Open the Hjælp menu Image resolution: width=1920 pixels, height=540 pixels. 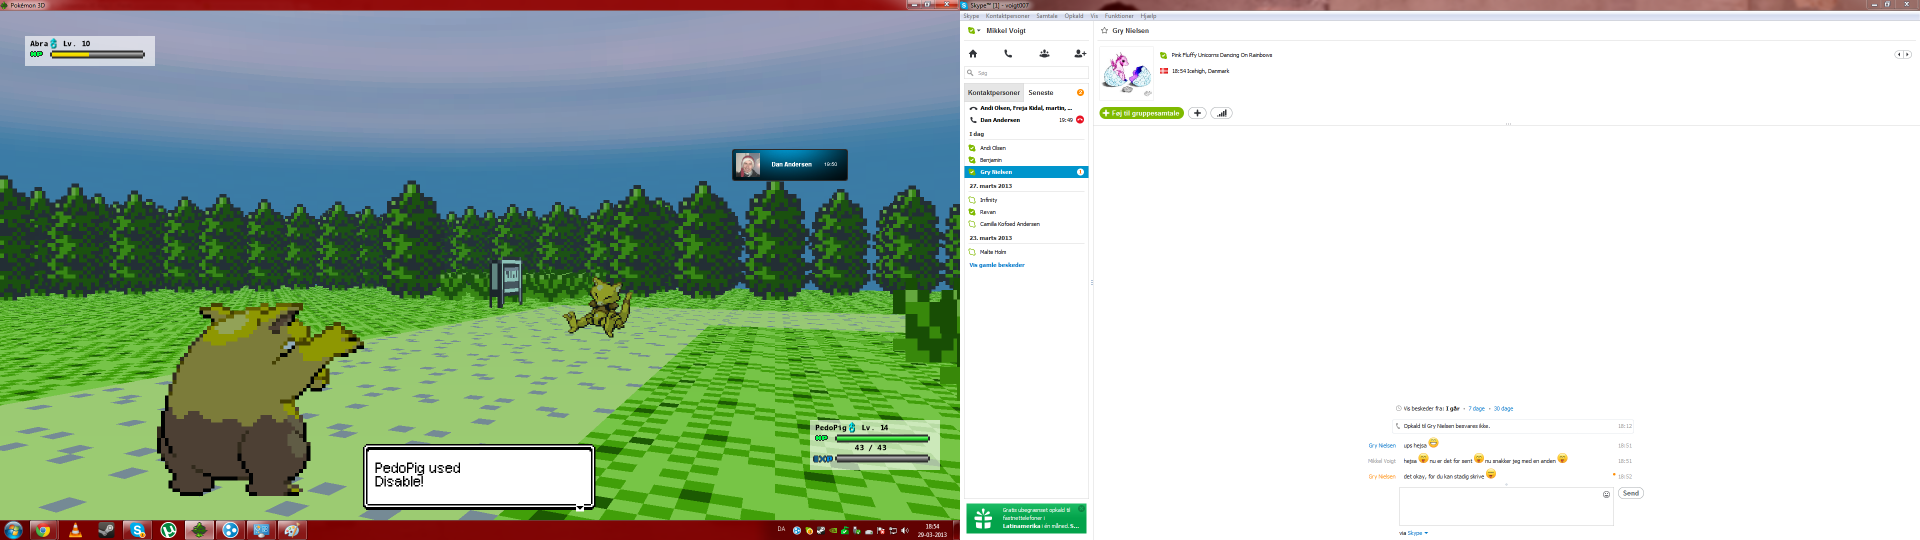(1148, 16)
